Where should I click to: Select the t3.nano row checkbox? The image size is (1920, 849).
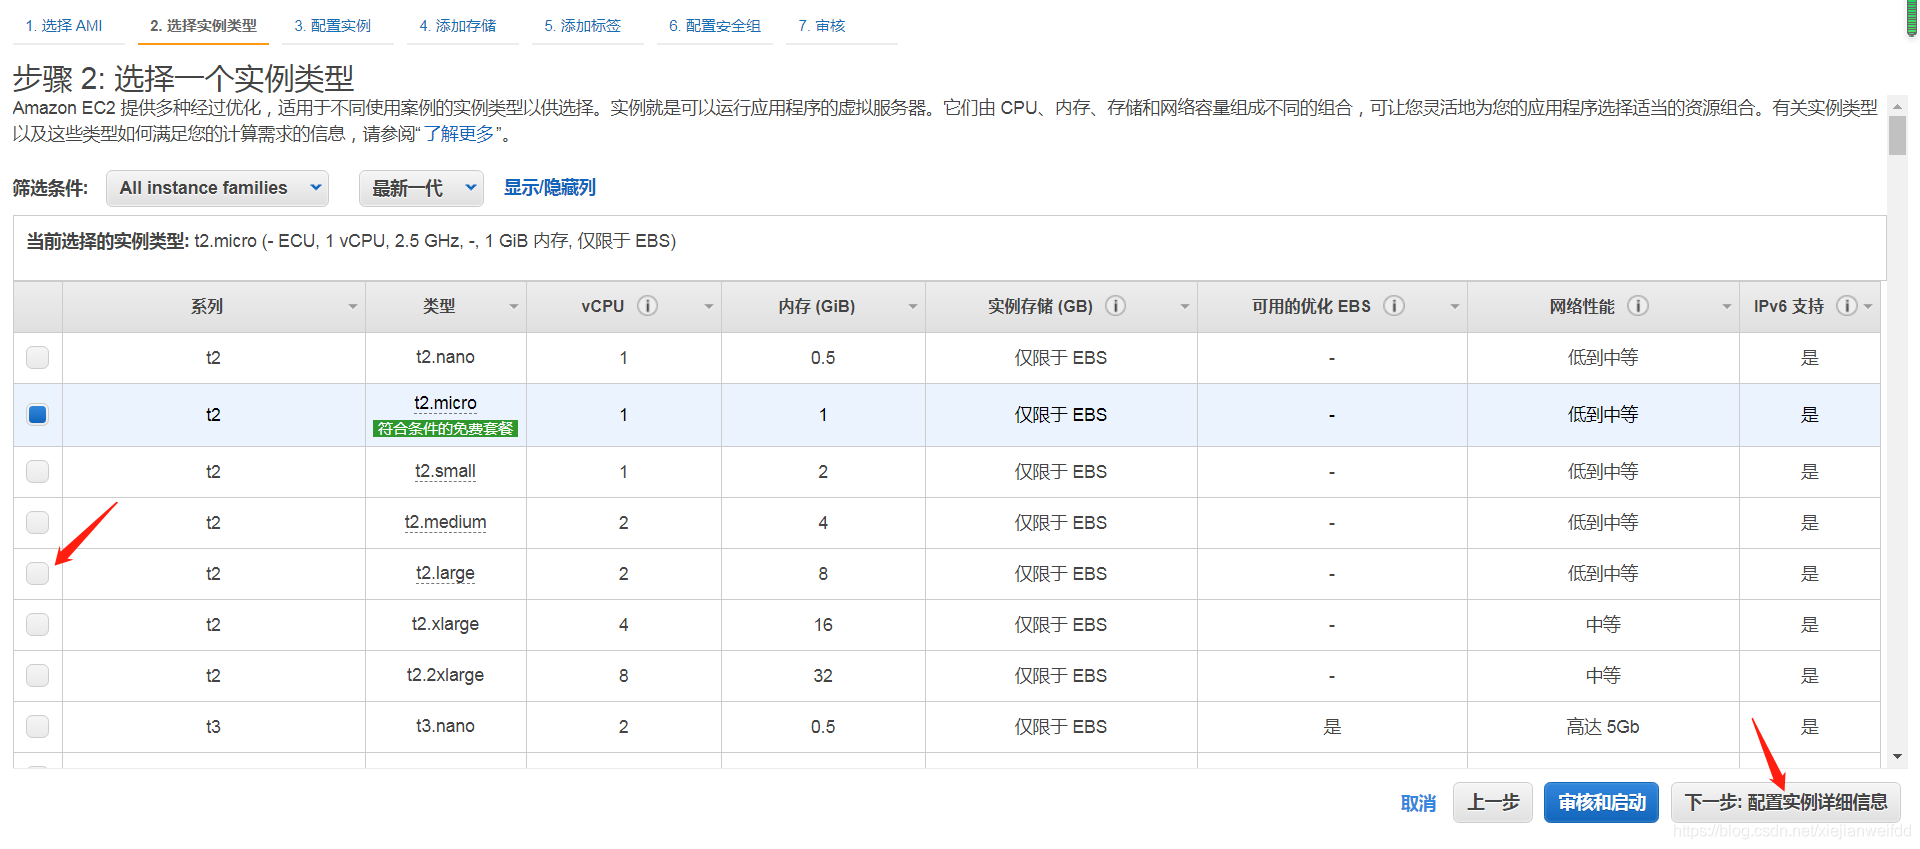pos(38,726)
